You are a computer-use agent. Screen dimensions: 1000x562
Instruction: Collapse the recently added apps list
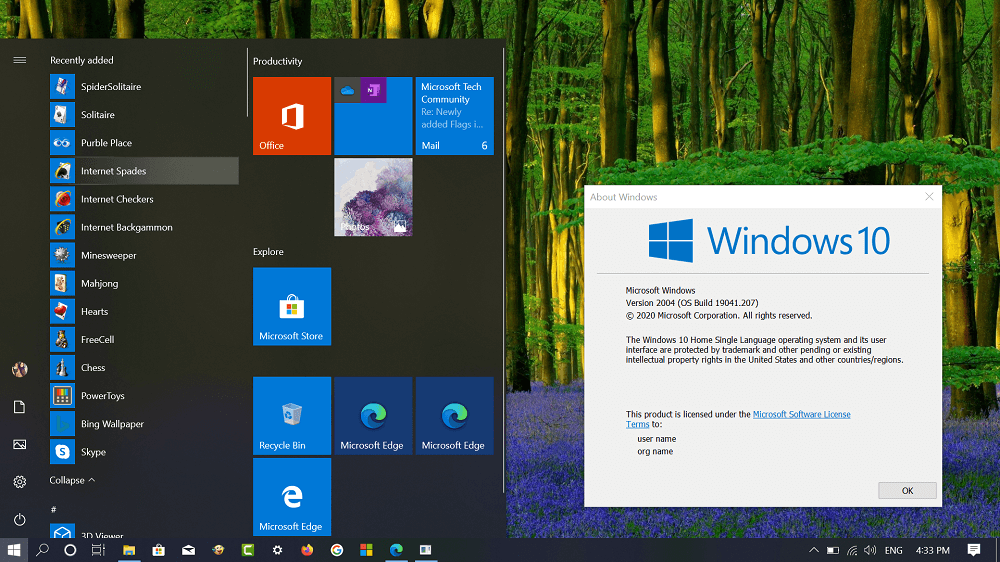pos(72,480)
